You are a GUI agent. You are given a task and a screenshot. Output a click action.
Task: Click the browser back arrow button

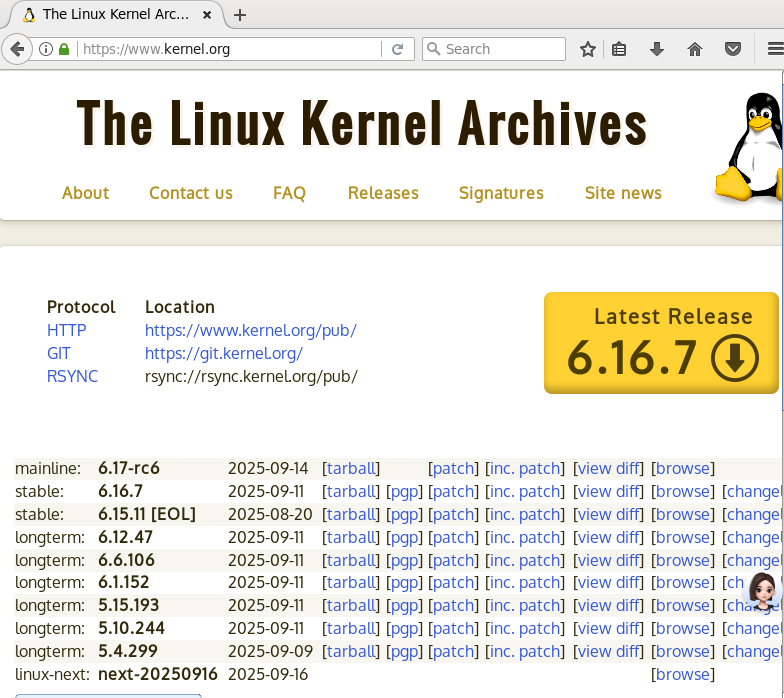click(x=18, y=49)
